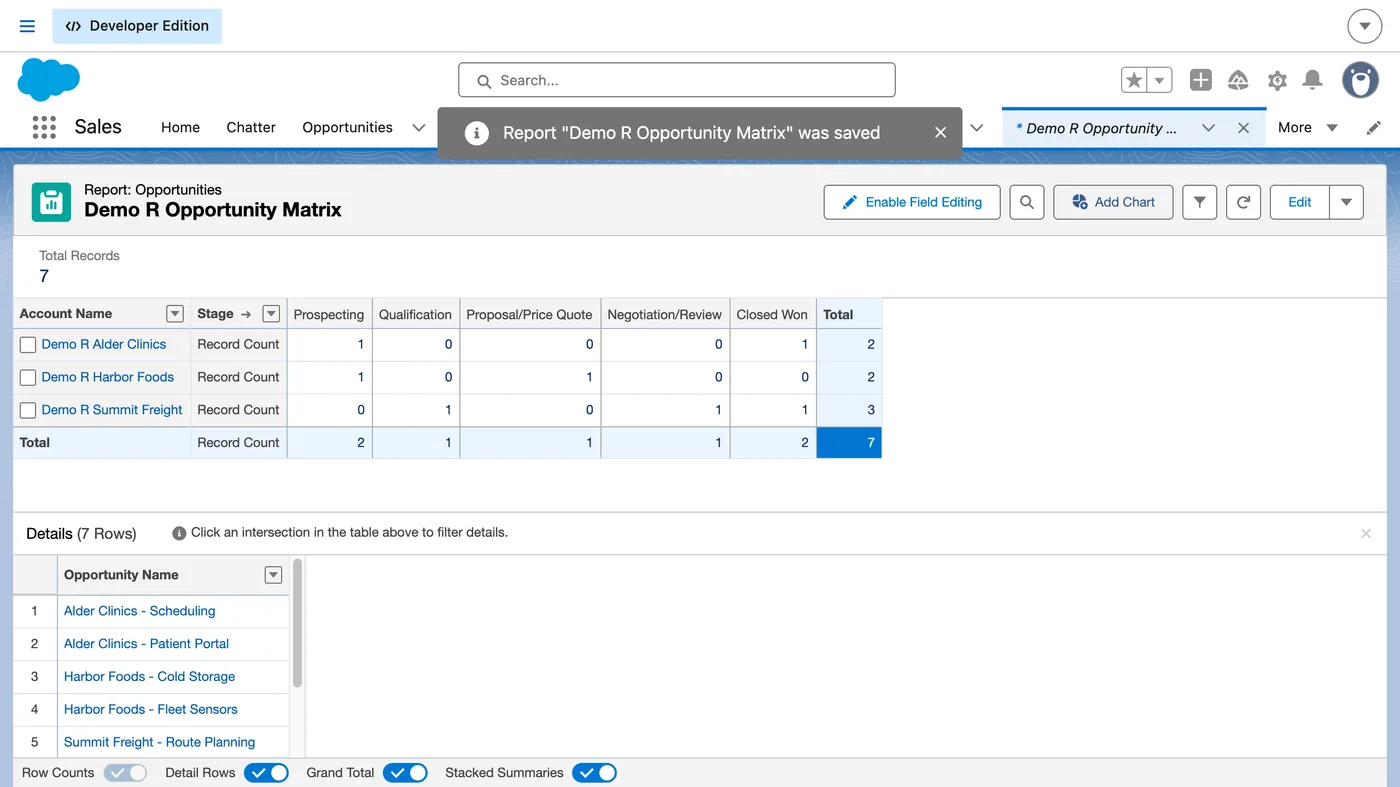Open the Global Actions plus icon
Screen dimensions: 1400x787
tap(1201, 80)
